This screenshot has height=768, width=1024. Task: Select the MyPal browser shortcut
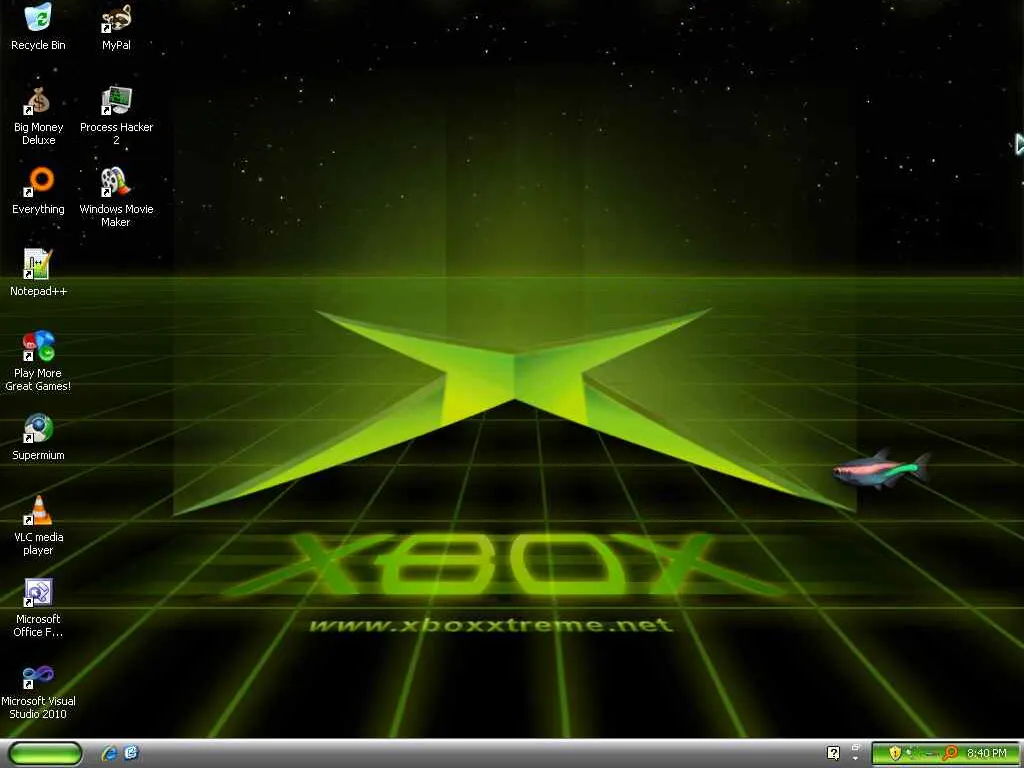116,26
